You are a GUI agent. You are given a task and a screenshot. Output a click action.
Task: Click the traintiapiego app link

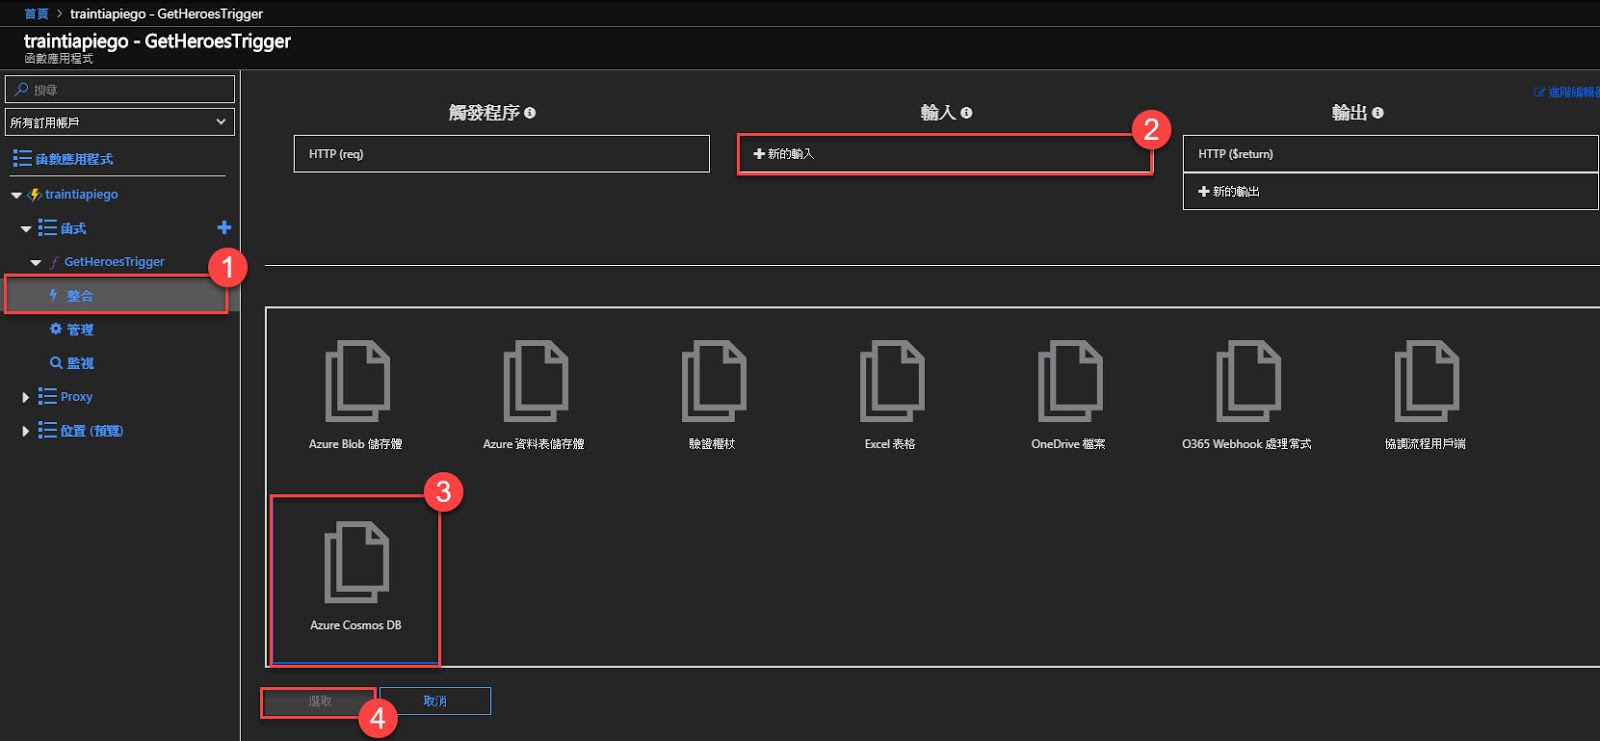pyautogui.click(x=81, y=194)
